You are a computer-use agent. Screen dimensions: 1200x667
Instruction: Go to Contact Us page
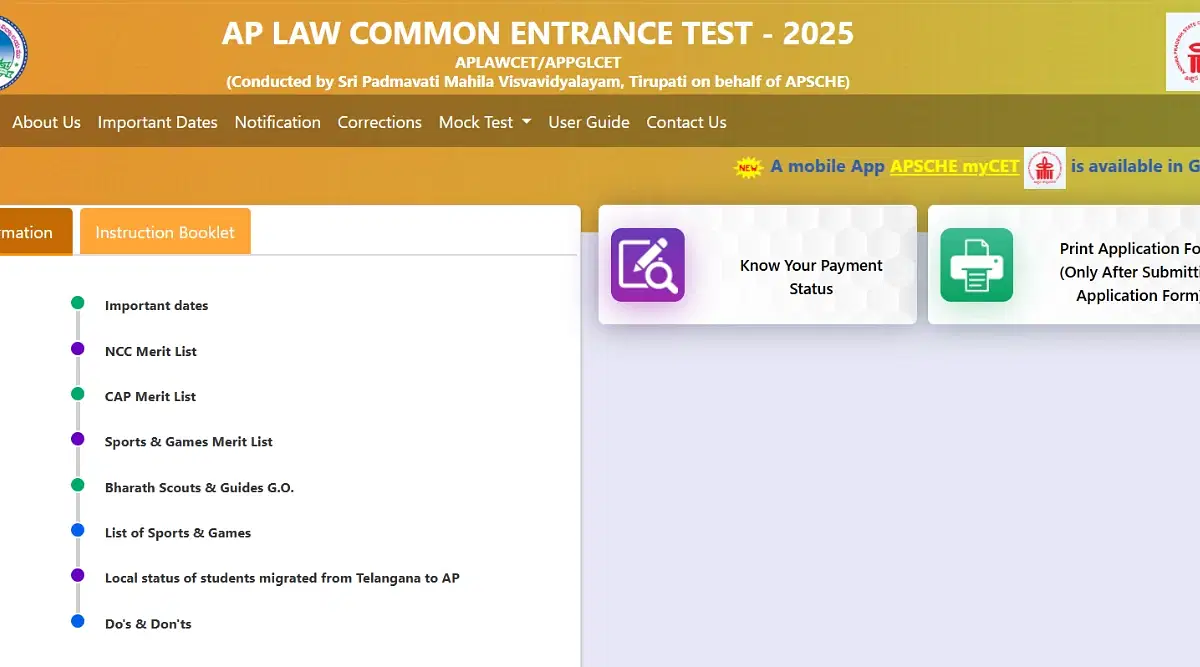(686, 122)
